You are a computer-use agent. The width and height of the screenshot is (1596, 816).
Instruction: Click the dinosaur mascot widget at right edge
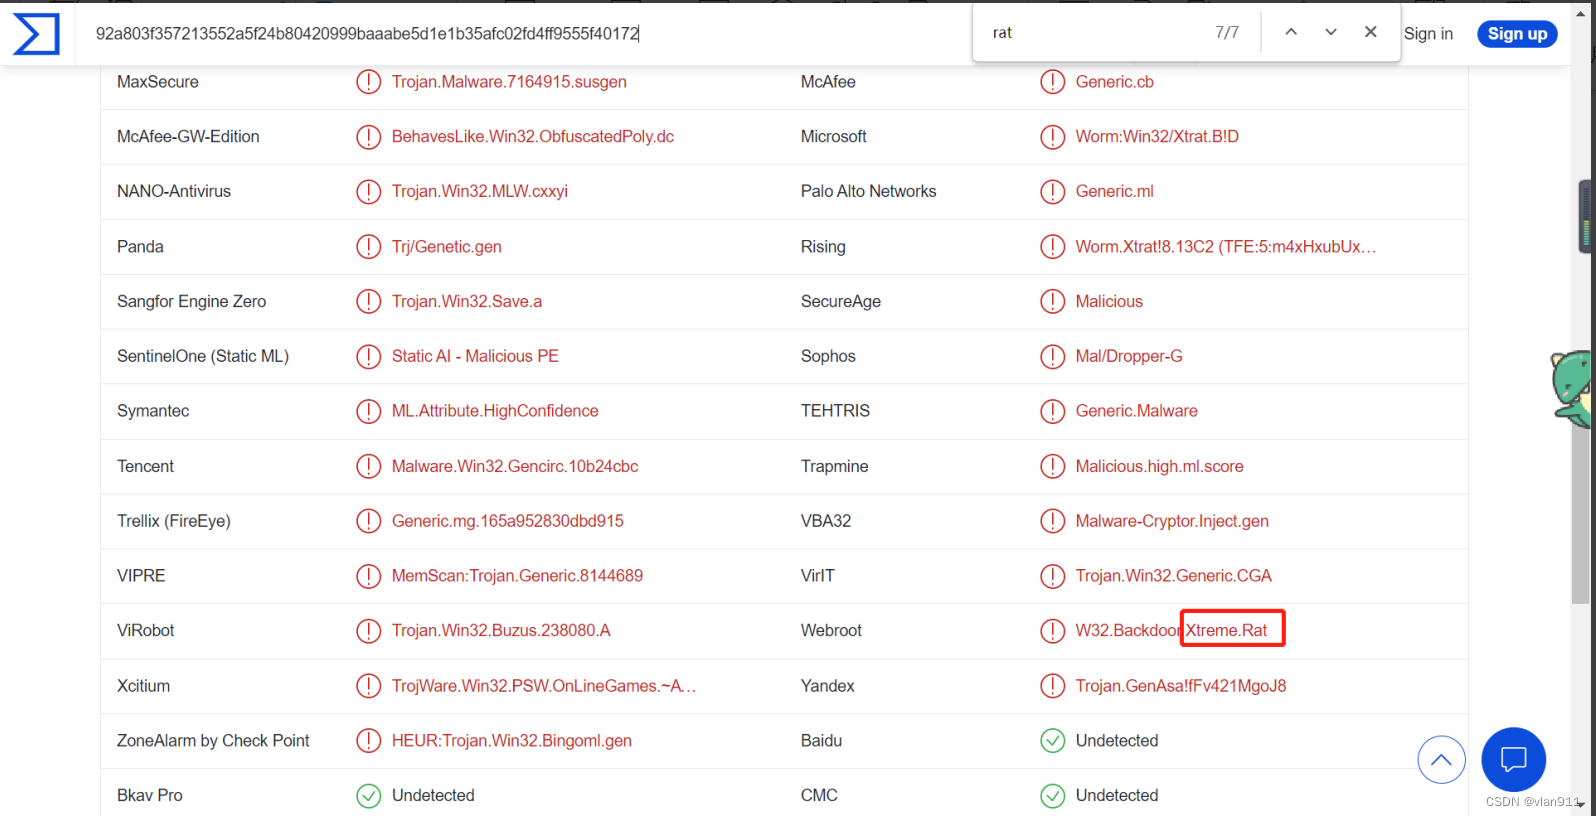pyautogui.click(x=1572, y=389)
